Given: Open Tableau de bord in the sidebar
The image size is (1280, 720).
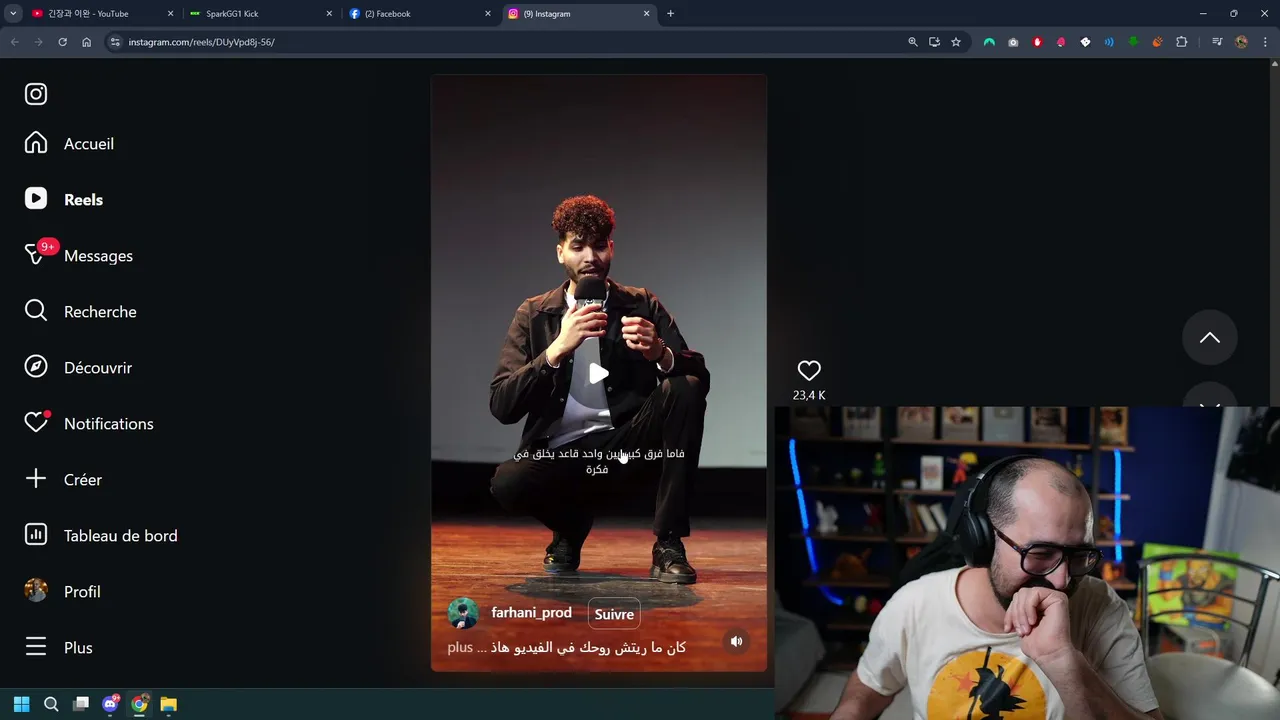Looking at the screenshot, I should click(101, 536).
